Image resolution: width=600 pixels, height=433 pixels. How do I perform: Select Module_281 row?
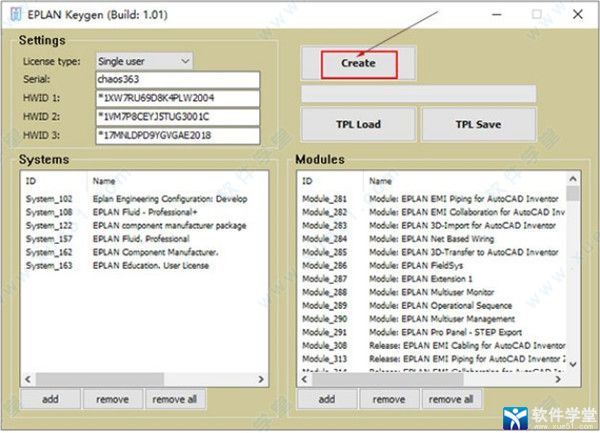[x=432, y=199]
